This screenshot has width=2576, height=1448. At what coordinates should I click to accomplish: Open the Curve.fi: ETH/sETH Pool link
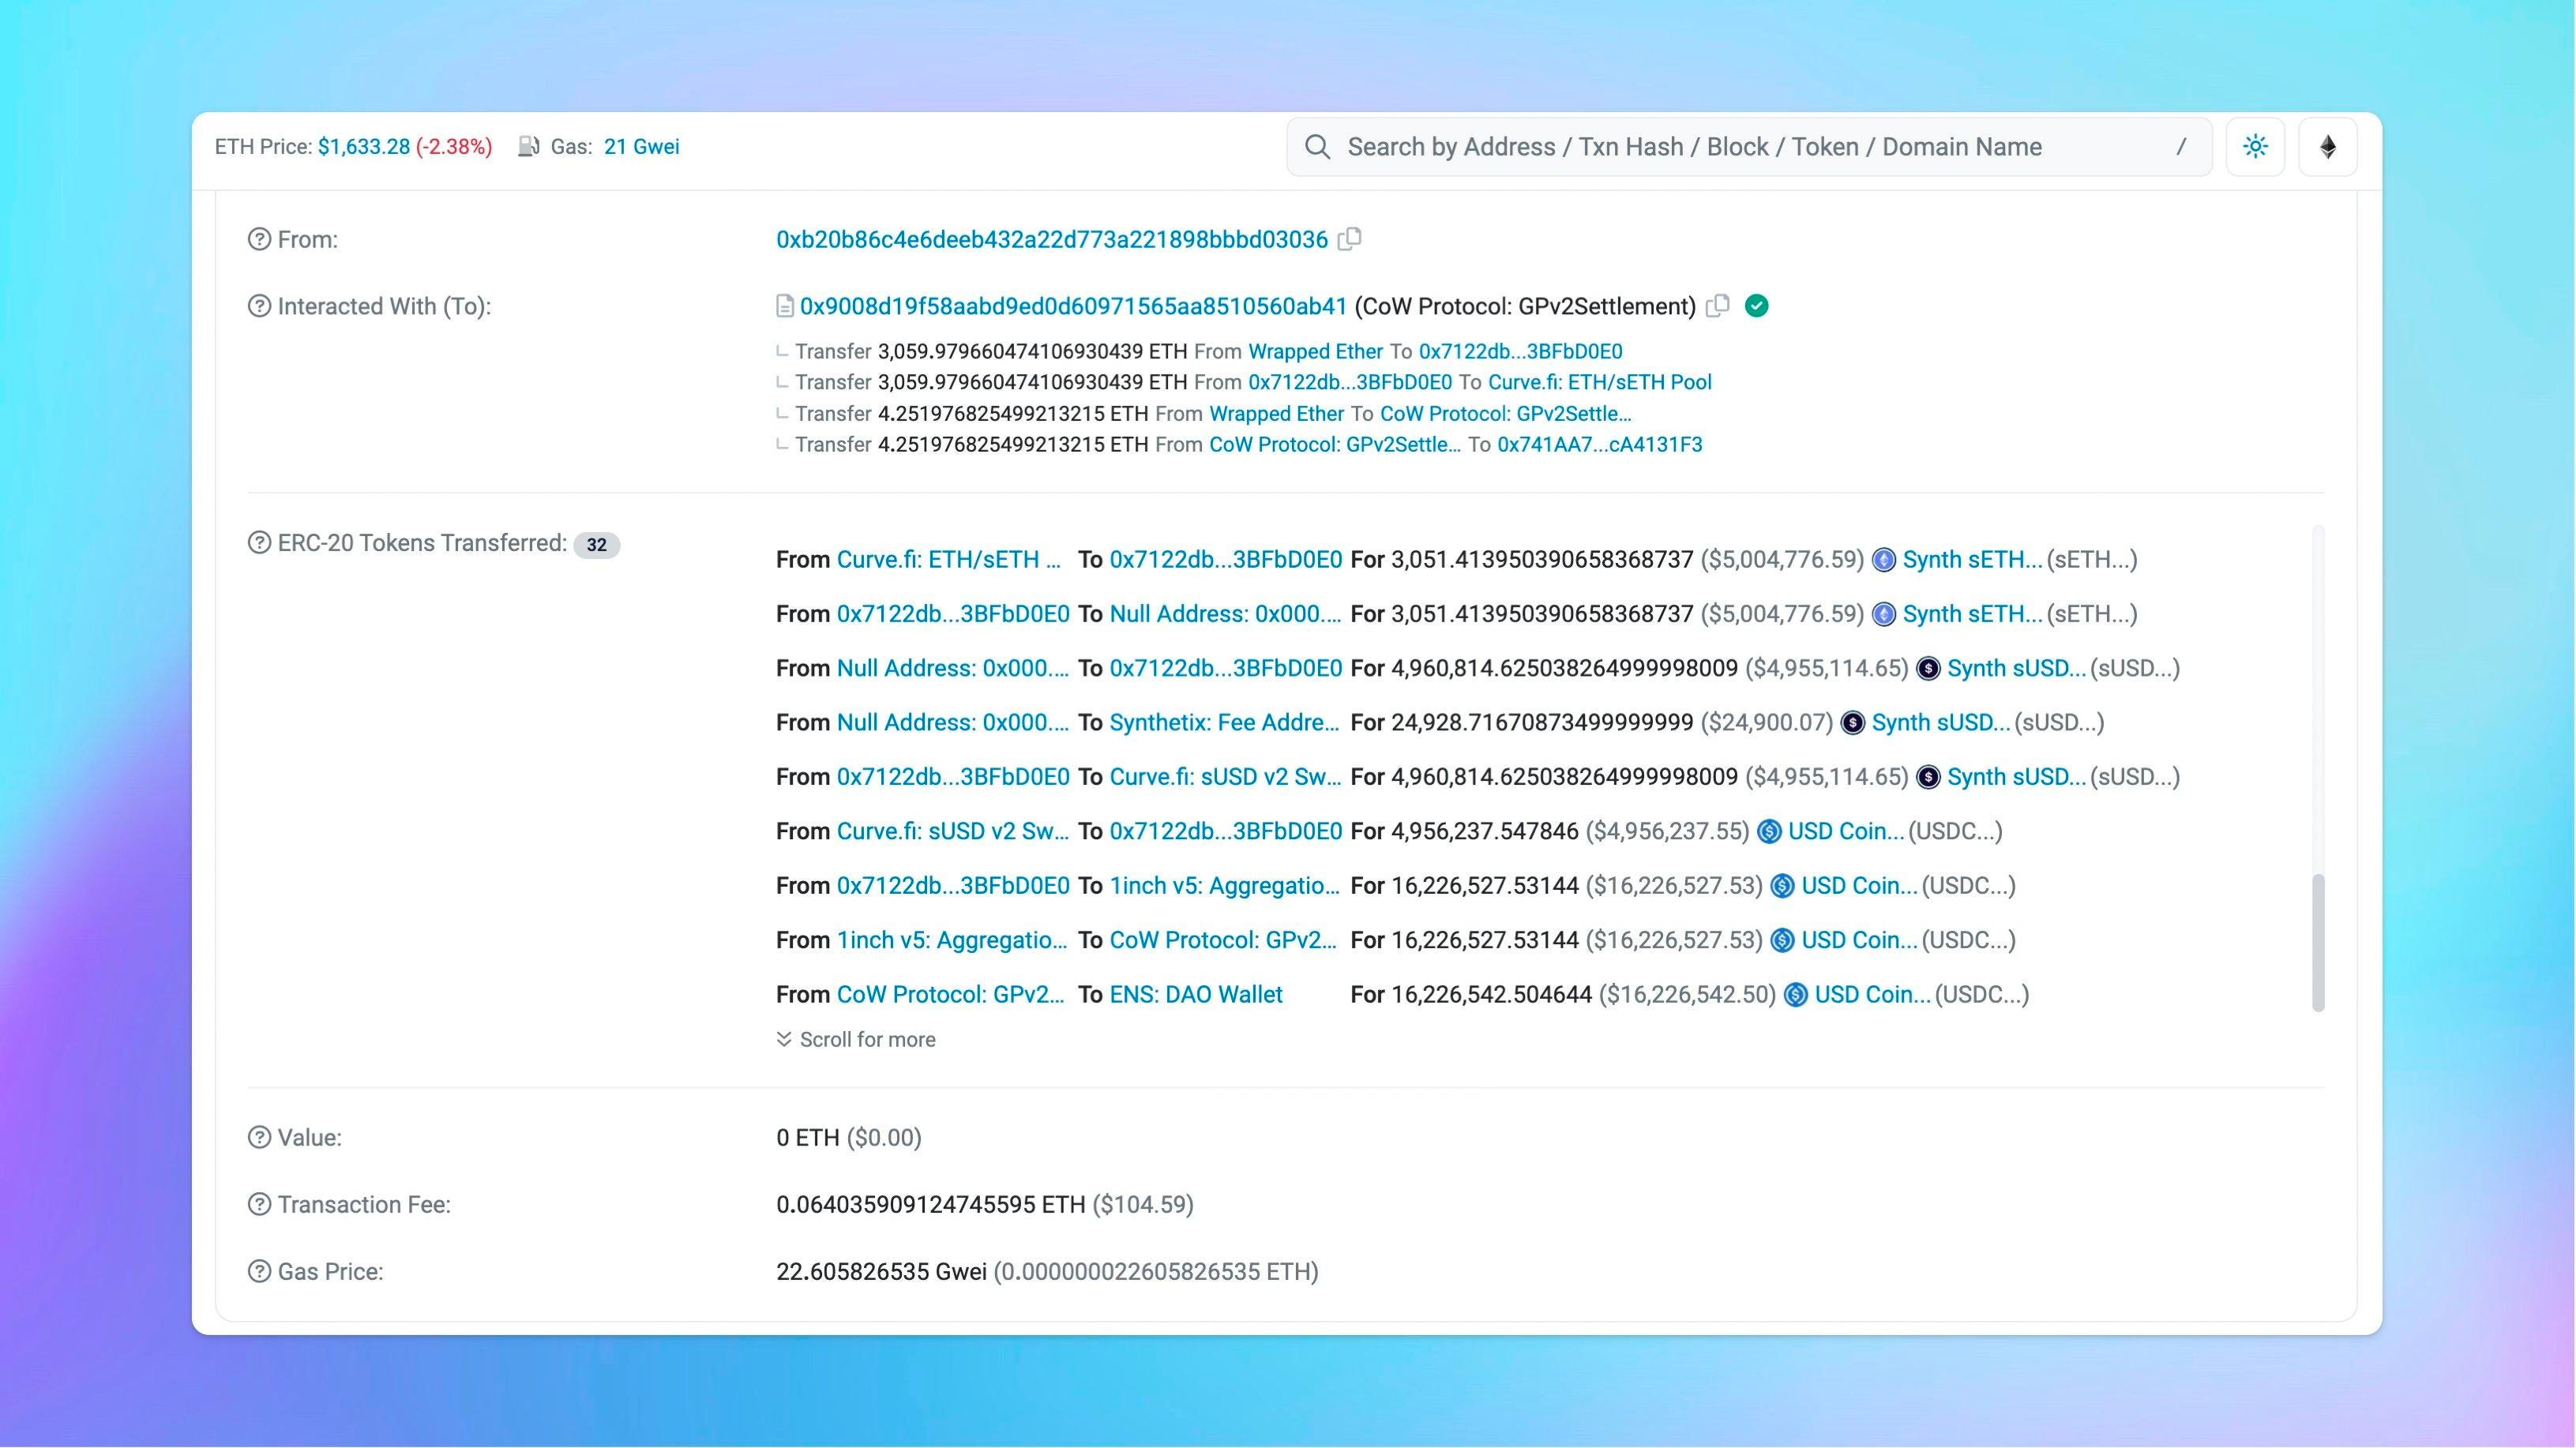pos(1599,382)
